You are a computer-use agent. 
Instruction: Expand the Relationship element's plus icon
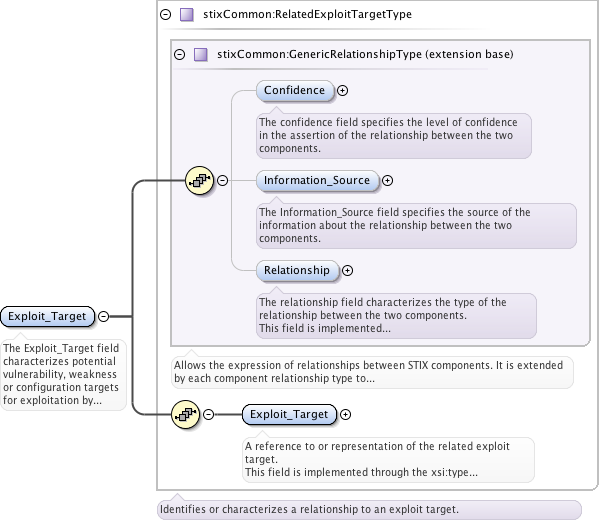click(348, 270)
